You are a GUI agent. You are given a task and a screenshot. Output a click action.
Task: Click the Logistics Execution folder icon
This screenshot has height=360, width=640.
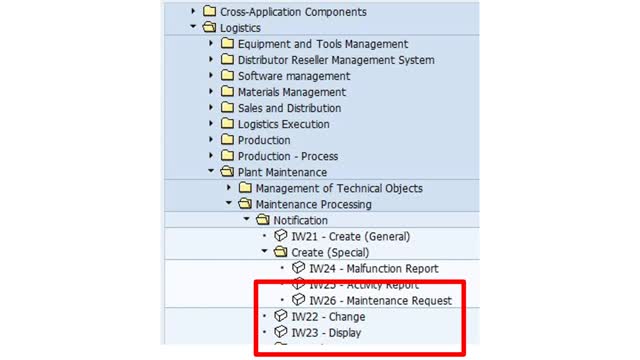227,123
